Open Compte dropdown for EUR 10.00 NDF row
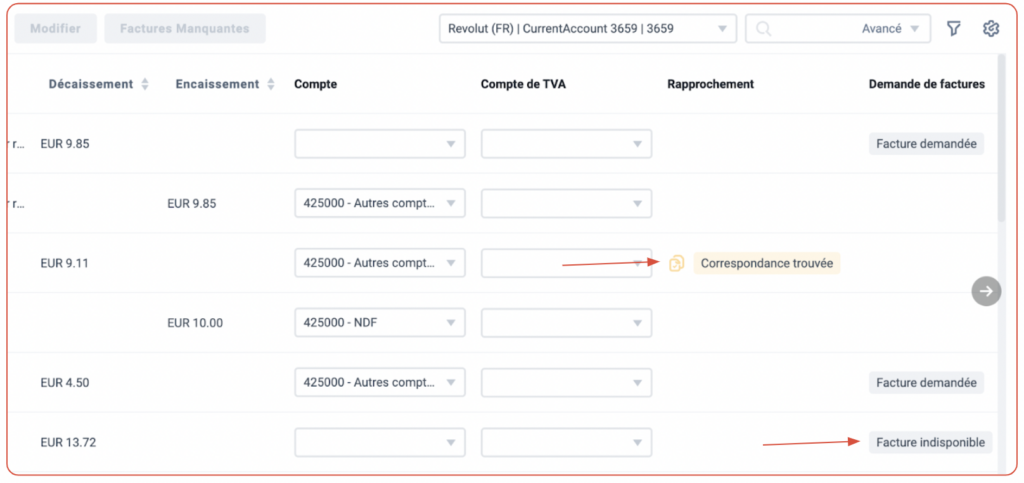Screen dimensions: 1024x483 [380, 322]
